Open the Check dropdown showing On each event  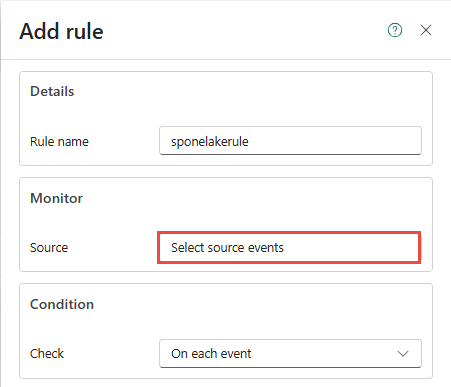click(290, 353)
